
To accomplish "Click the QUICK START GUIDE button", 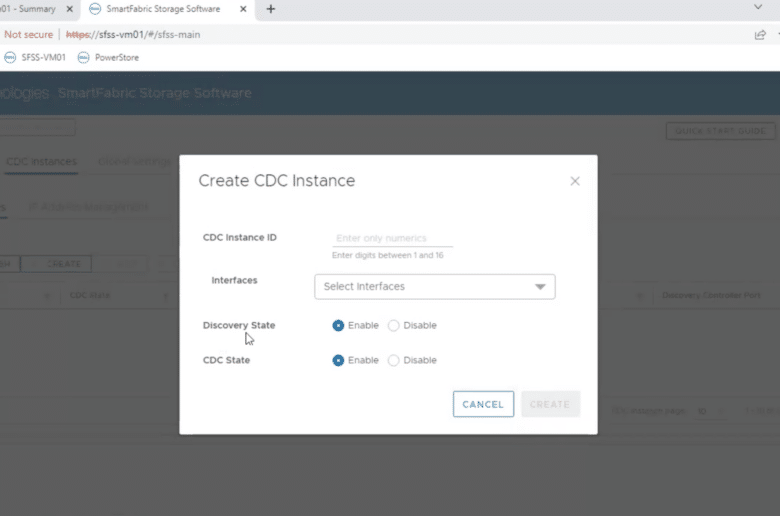I will pos(720,131).
